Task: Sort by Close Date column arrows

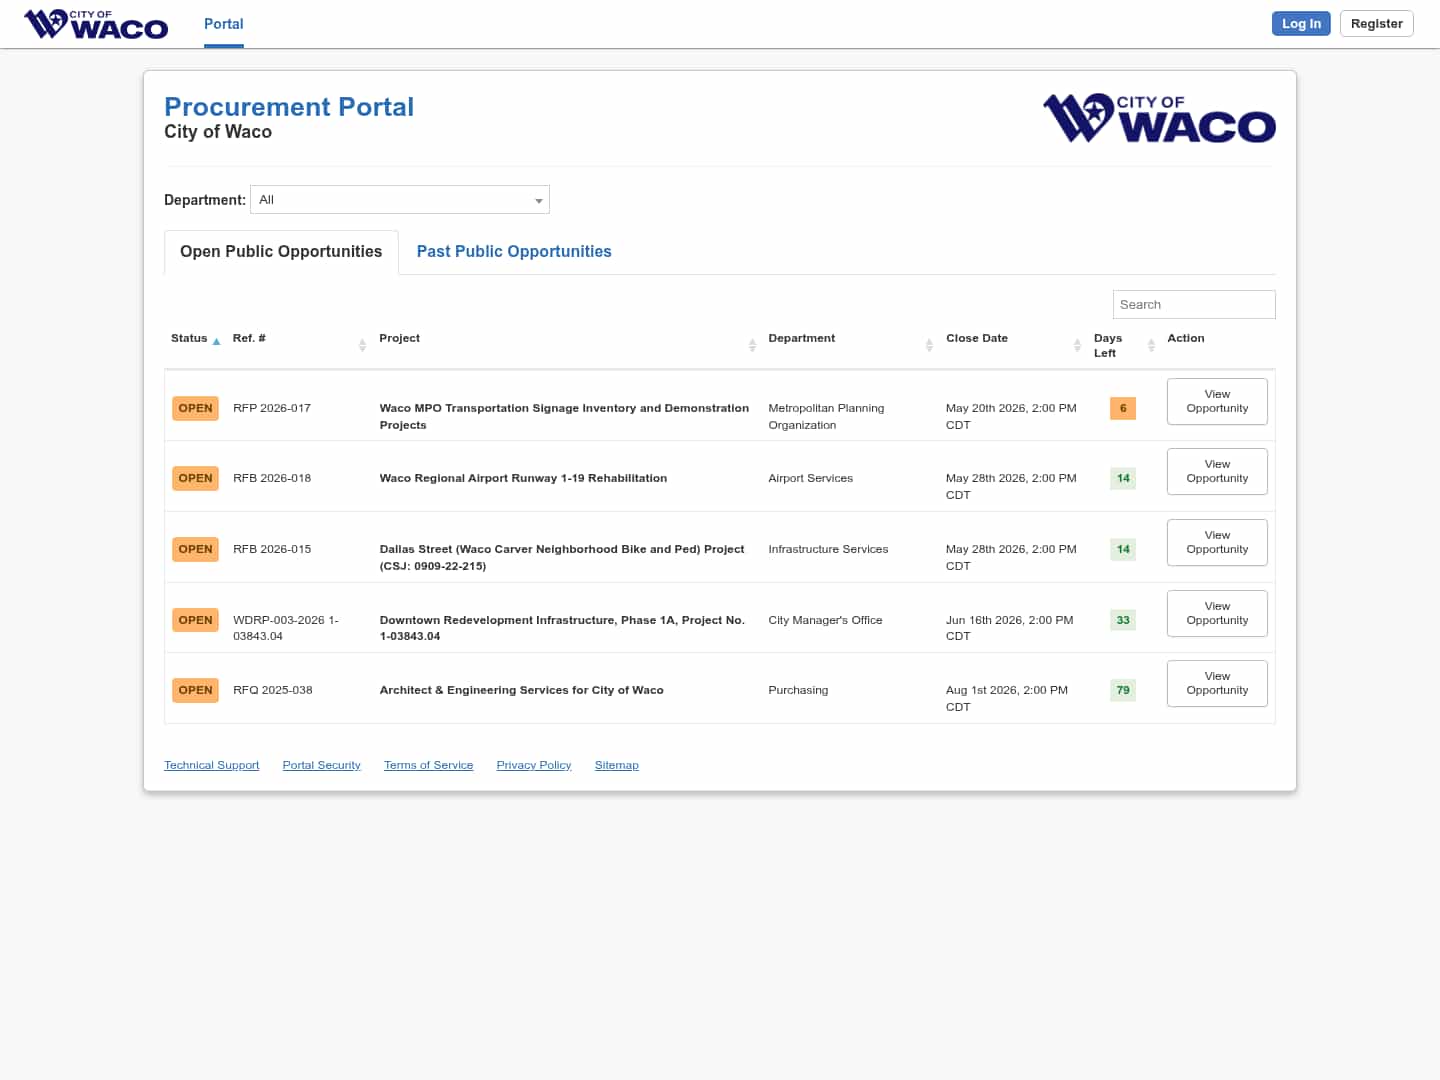Action: pos(1077,345)
